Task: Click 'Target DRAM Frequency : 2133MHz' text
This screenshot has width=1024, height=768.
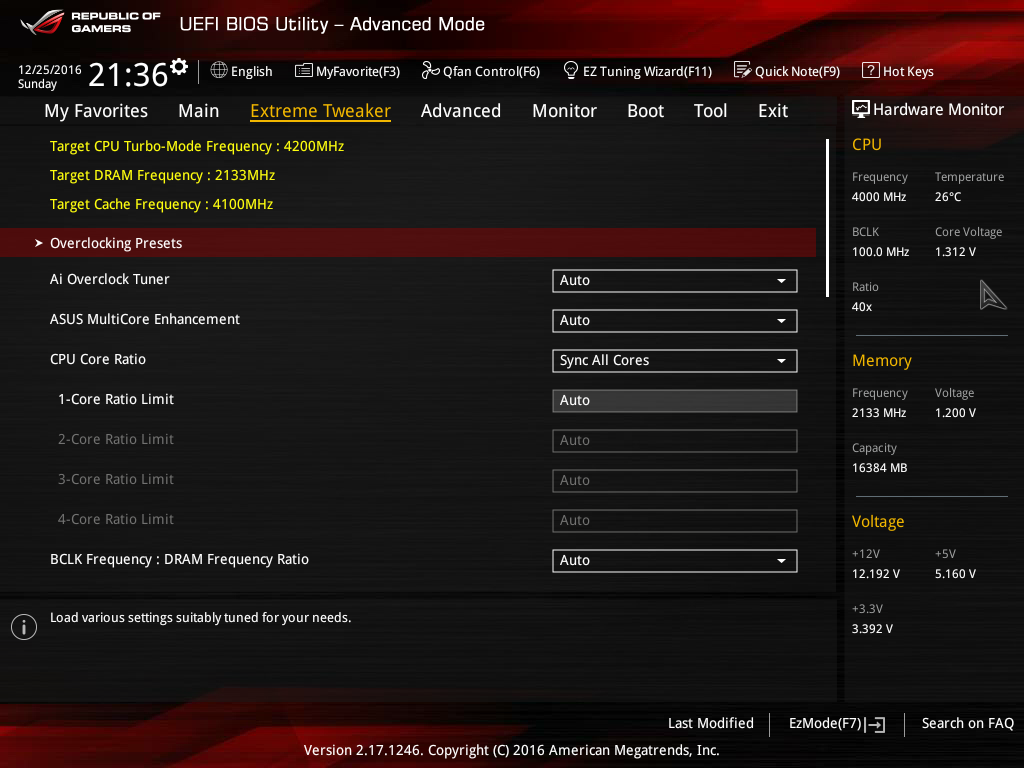Action: (162, 175)
